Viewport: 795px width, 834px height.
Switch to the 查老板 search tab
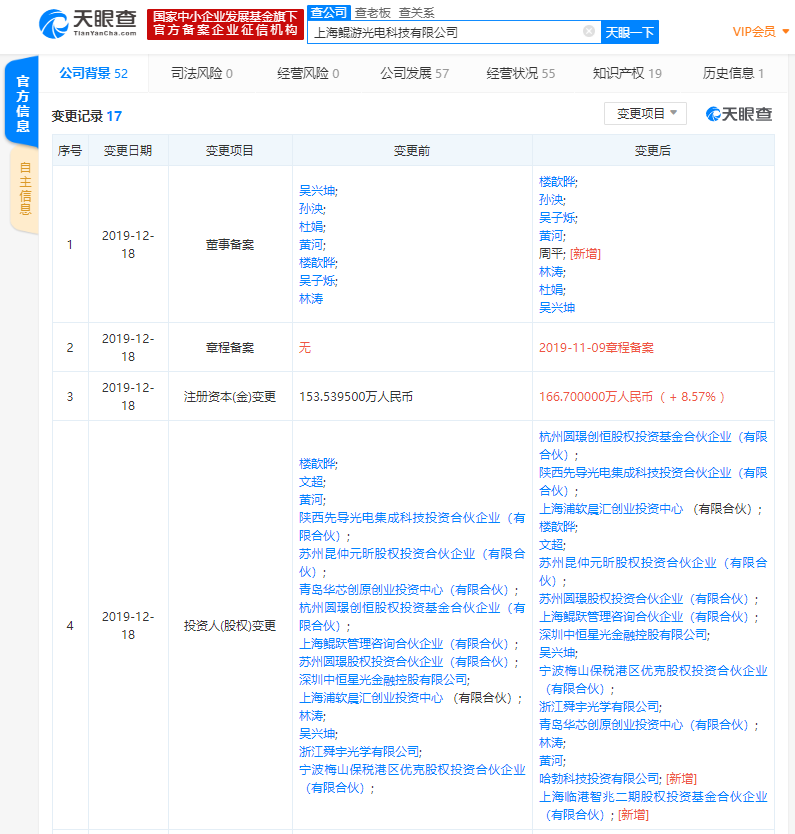tap(374, 13)
